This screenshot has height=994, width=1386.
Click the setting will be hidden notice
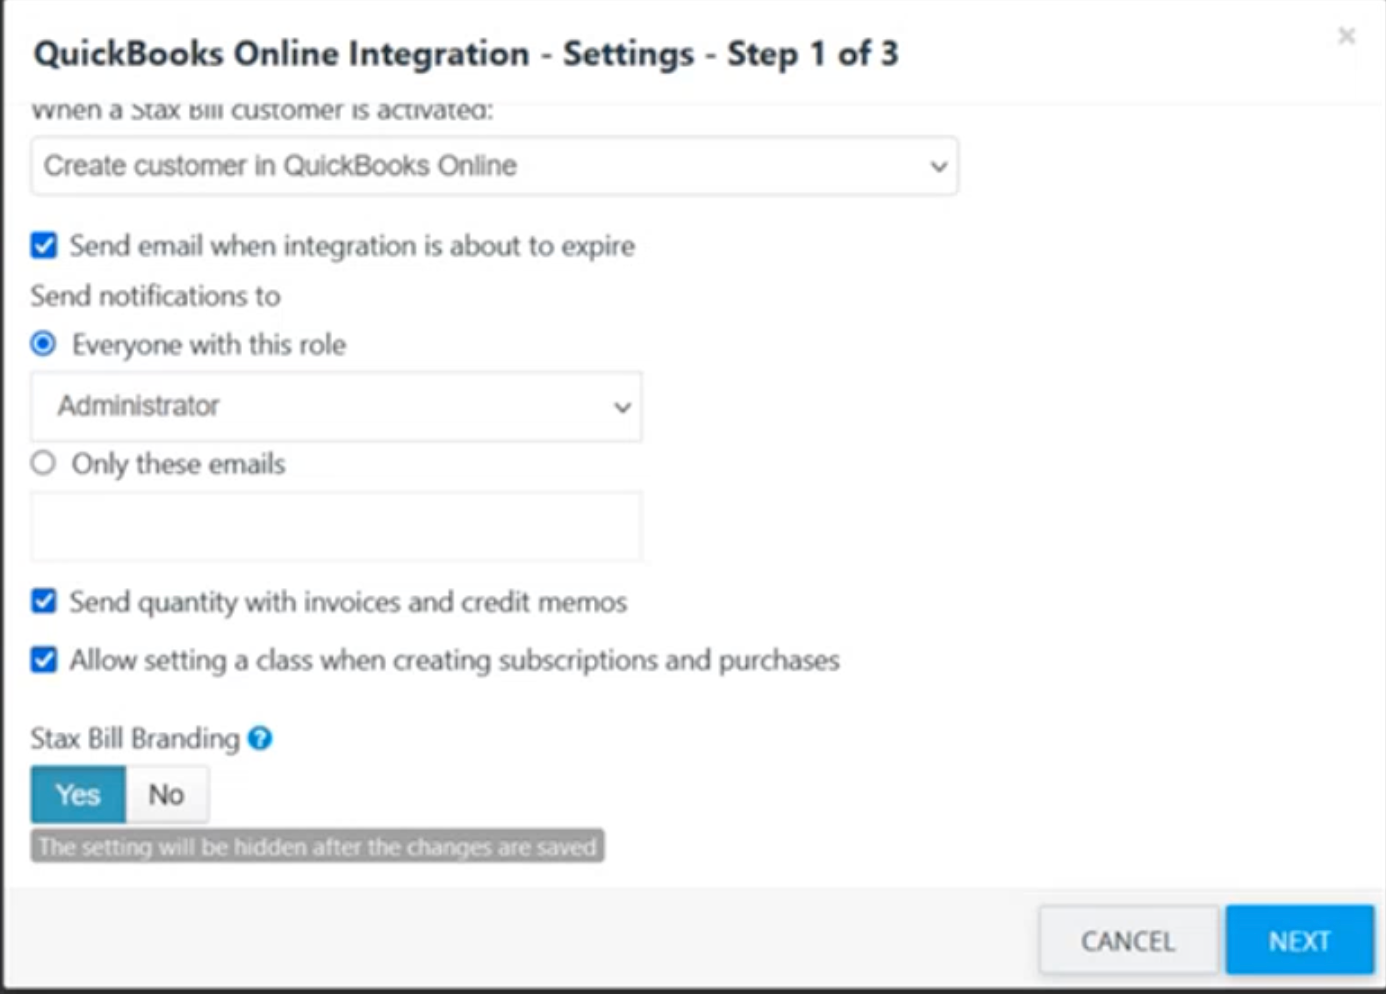317,846
